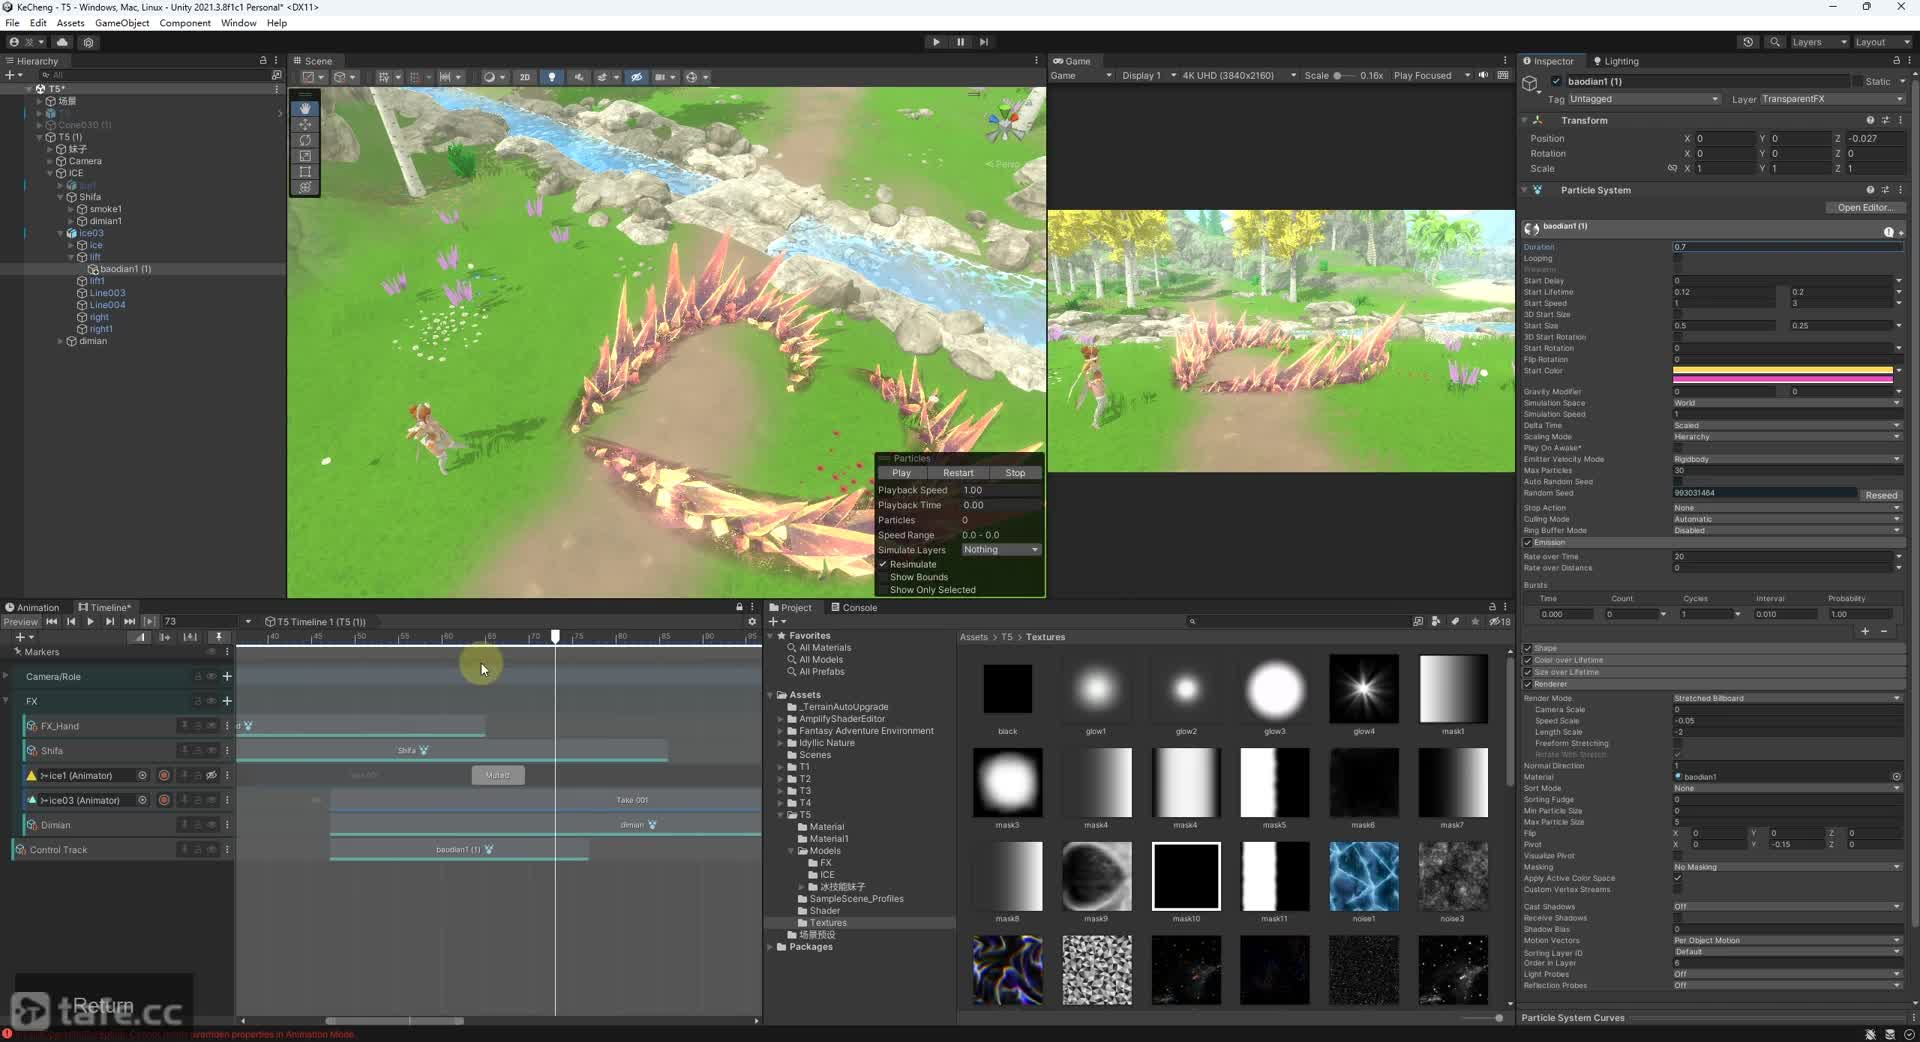Select the baodian1 (1) clip in Control Track

pyautogui.click(x=459, y=850)
